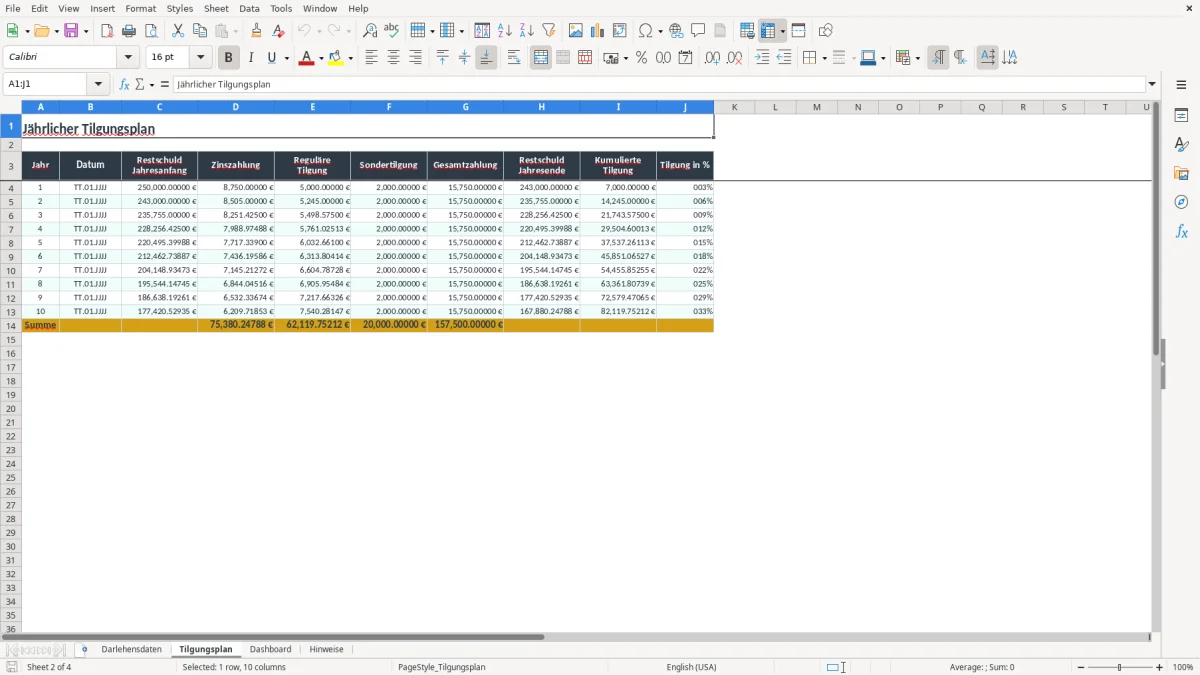Open the Sort dialog icon
Screen dimensions: 1200x675
[482, 31]
